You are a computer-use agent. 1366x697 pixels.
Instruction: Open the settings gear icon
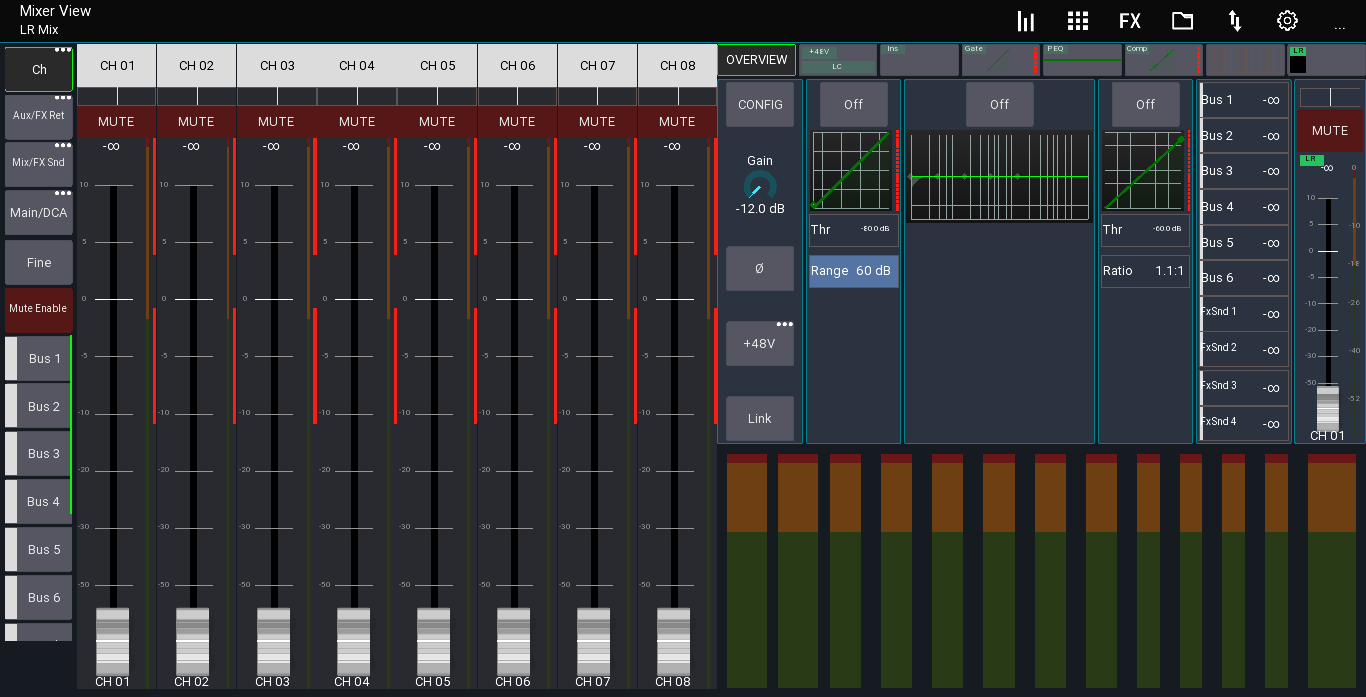coord(1287,21)
